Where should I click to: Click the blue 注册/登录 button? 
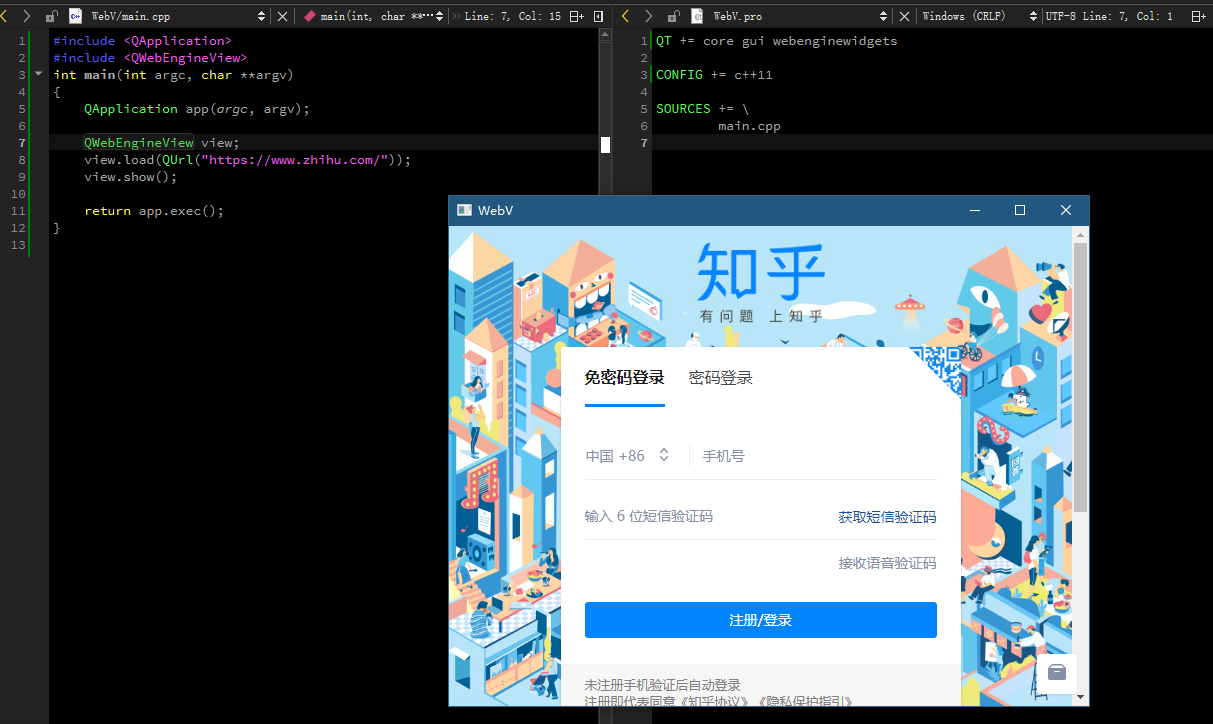tap(760, 620)
